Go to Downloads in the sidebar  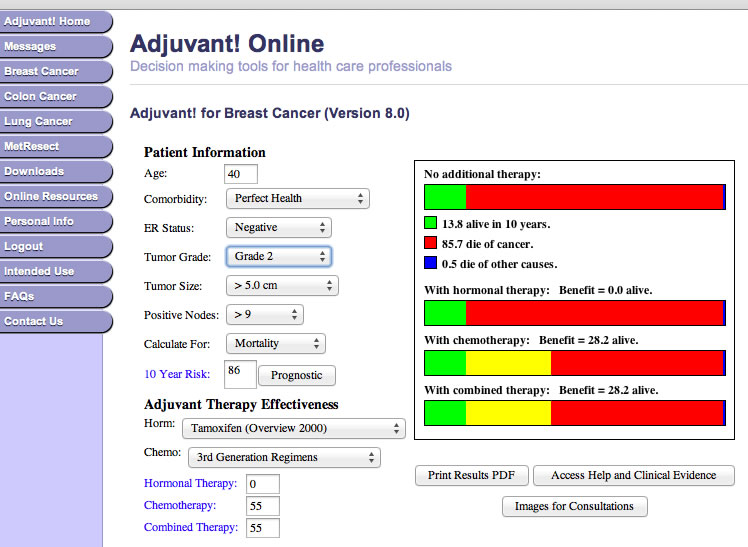[x=56, y=172]
